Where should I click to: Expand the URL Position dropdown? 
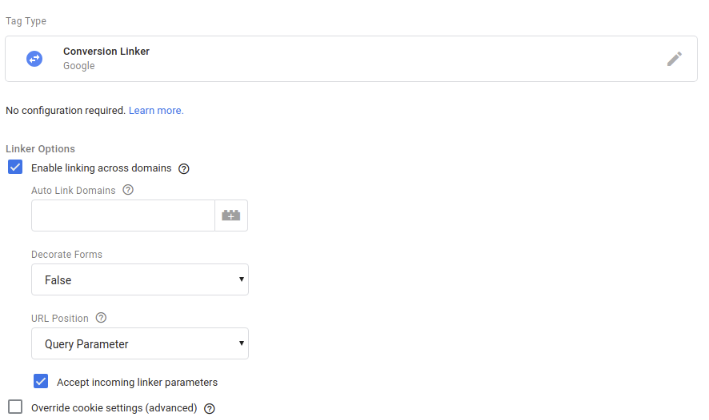(140, 344)
